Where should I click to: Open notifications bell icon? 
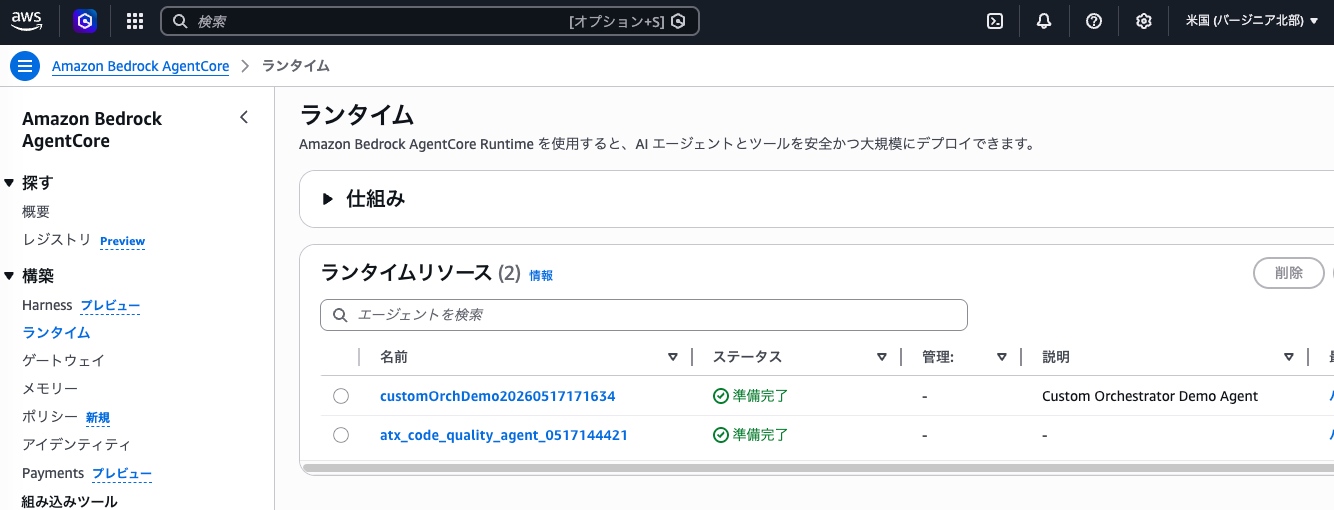[x=1044, y=21]
